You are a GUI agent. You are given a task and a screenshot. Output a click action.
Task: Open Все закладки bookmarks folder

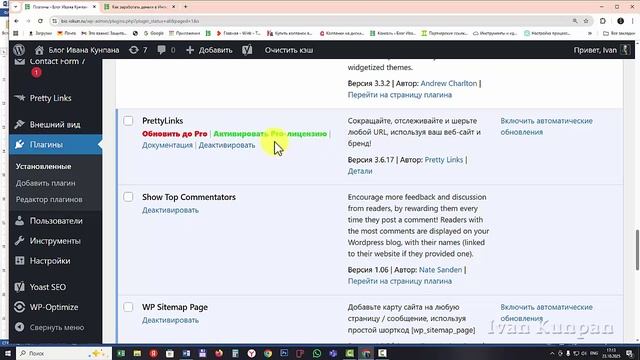click(618, 33)
